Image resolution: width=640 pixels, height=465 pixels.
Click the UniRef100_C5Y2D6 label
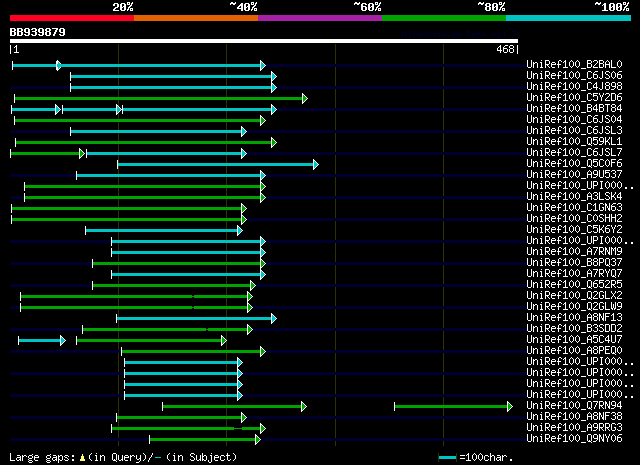pos(574,98)
